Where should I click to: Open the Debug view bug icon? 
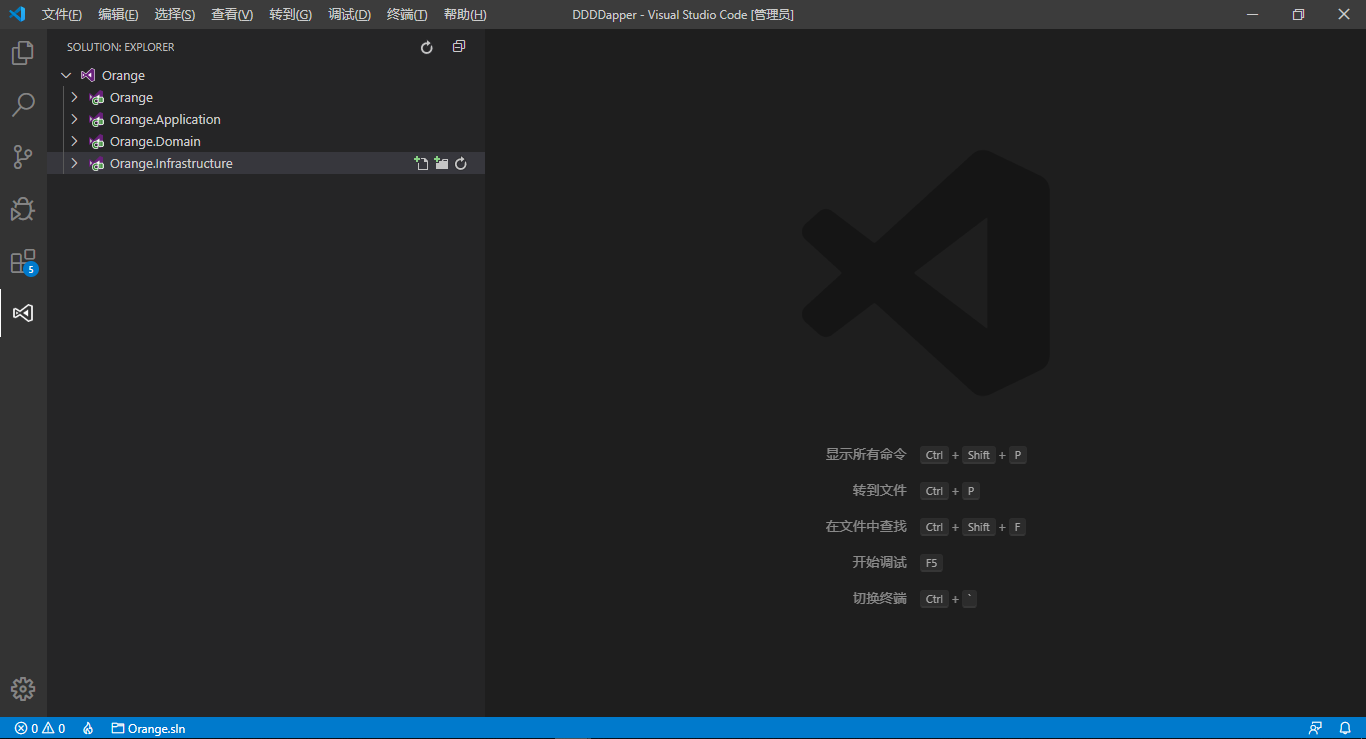(x=23, y=209)
